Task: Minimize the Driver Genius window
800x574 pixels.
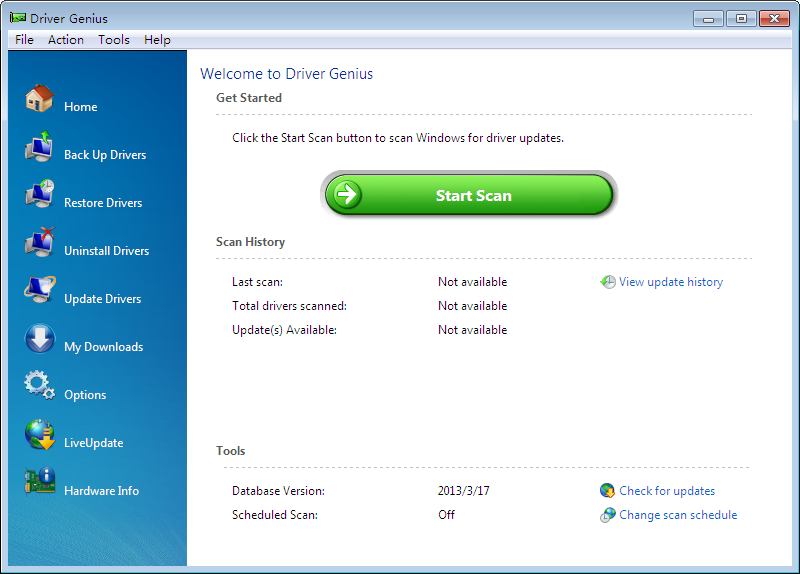Action: tap(708, 19)
